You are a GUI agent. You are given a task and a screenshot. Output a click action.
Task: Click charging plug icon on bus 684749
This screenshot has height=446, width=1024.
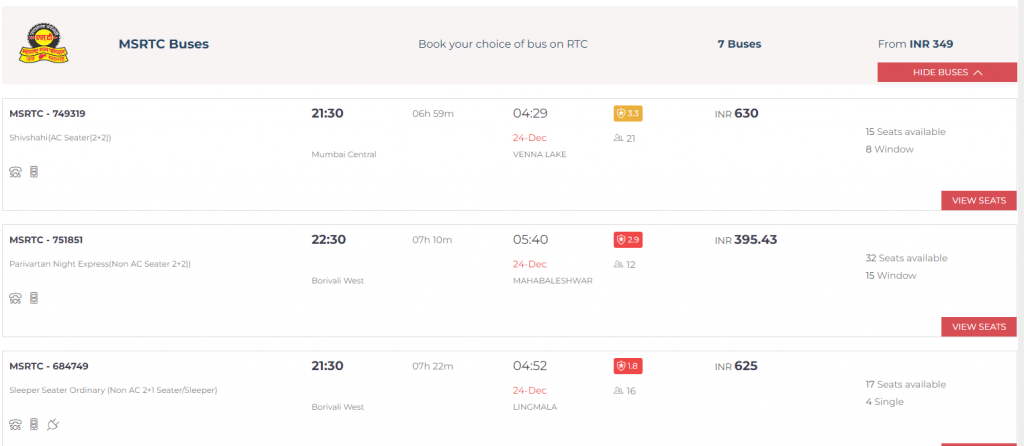53,424
